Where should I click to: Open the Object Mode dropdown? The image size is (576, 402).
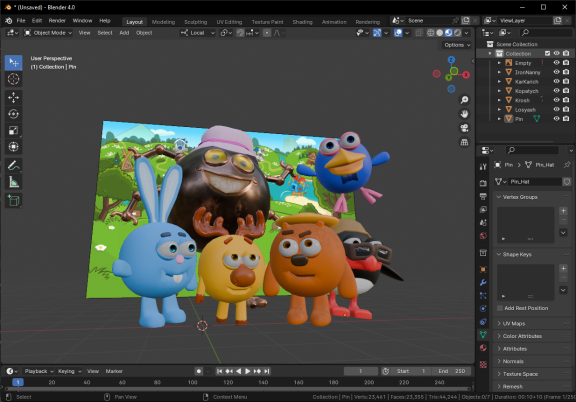pyautogui.click(x=48, y=33)
